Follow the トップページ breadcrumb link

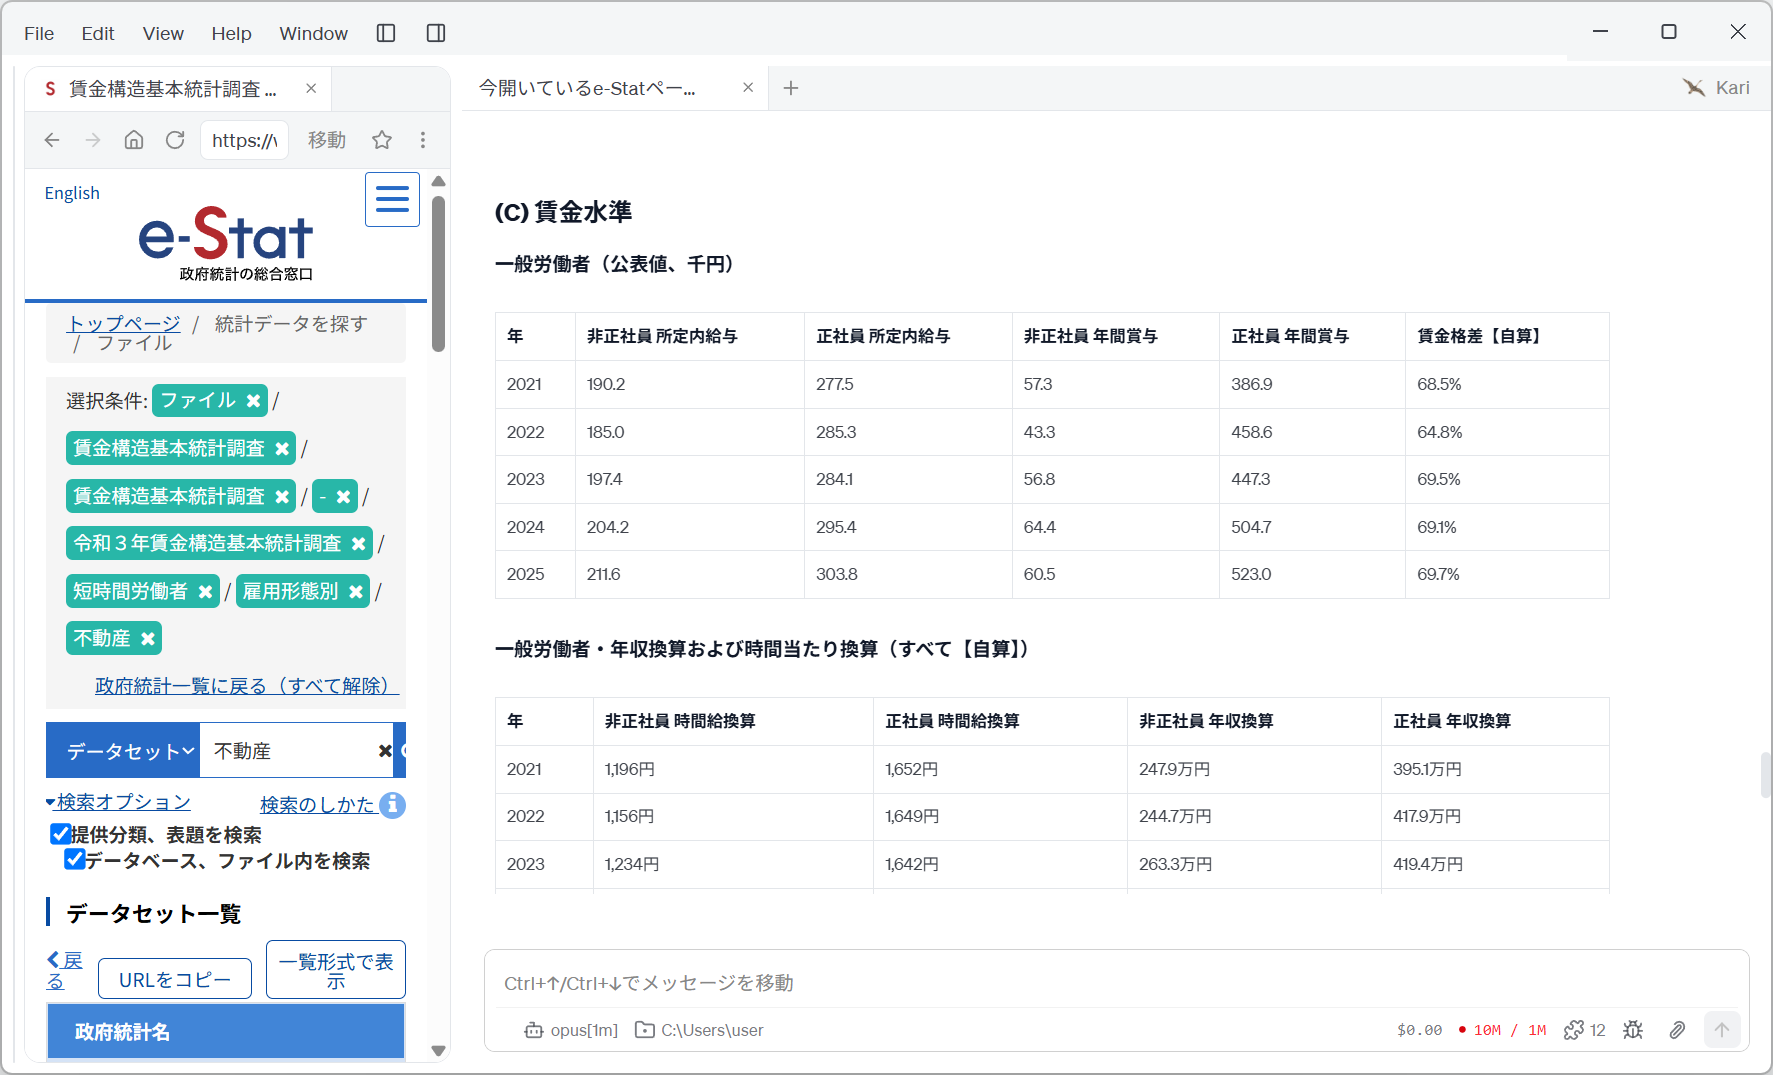[123, 323]
